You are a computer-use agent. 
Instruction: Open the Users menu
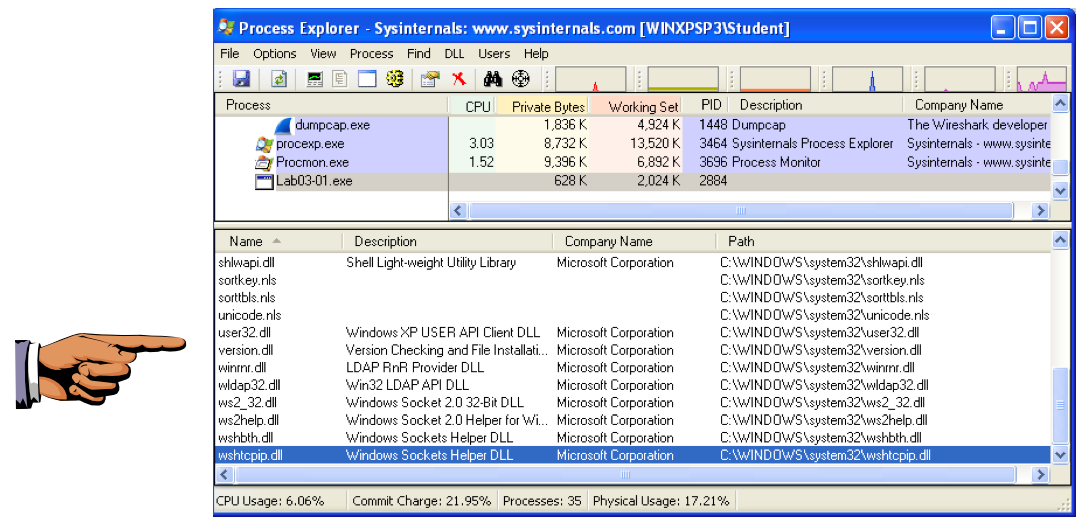coord(494,53)
